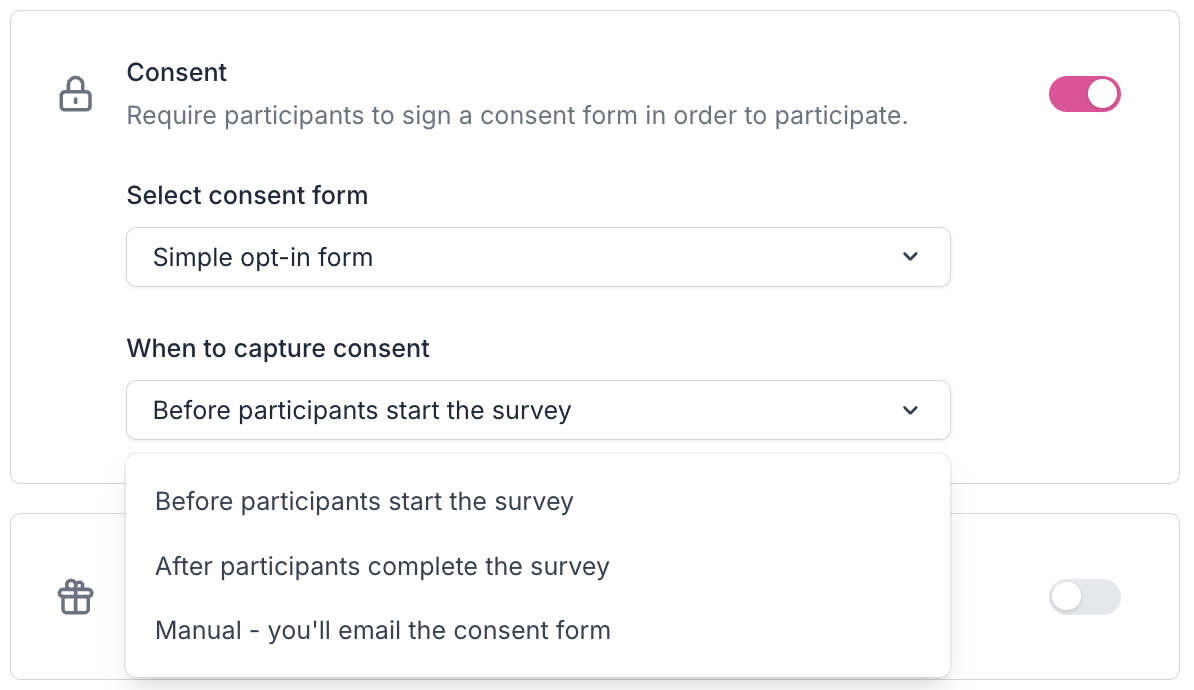Click the gray track of the gift section switch
This screenshot has width=1194, height=690.
tap(1102, 598)
